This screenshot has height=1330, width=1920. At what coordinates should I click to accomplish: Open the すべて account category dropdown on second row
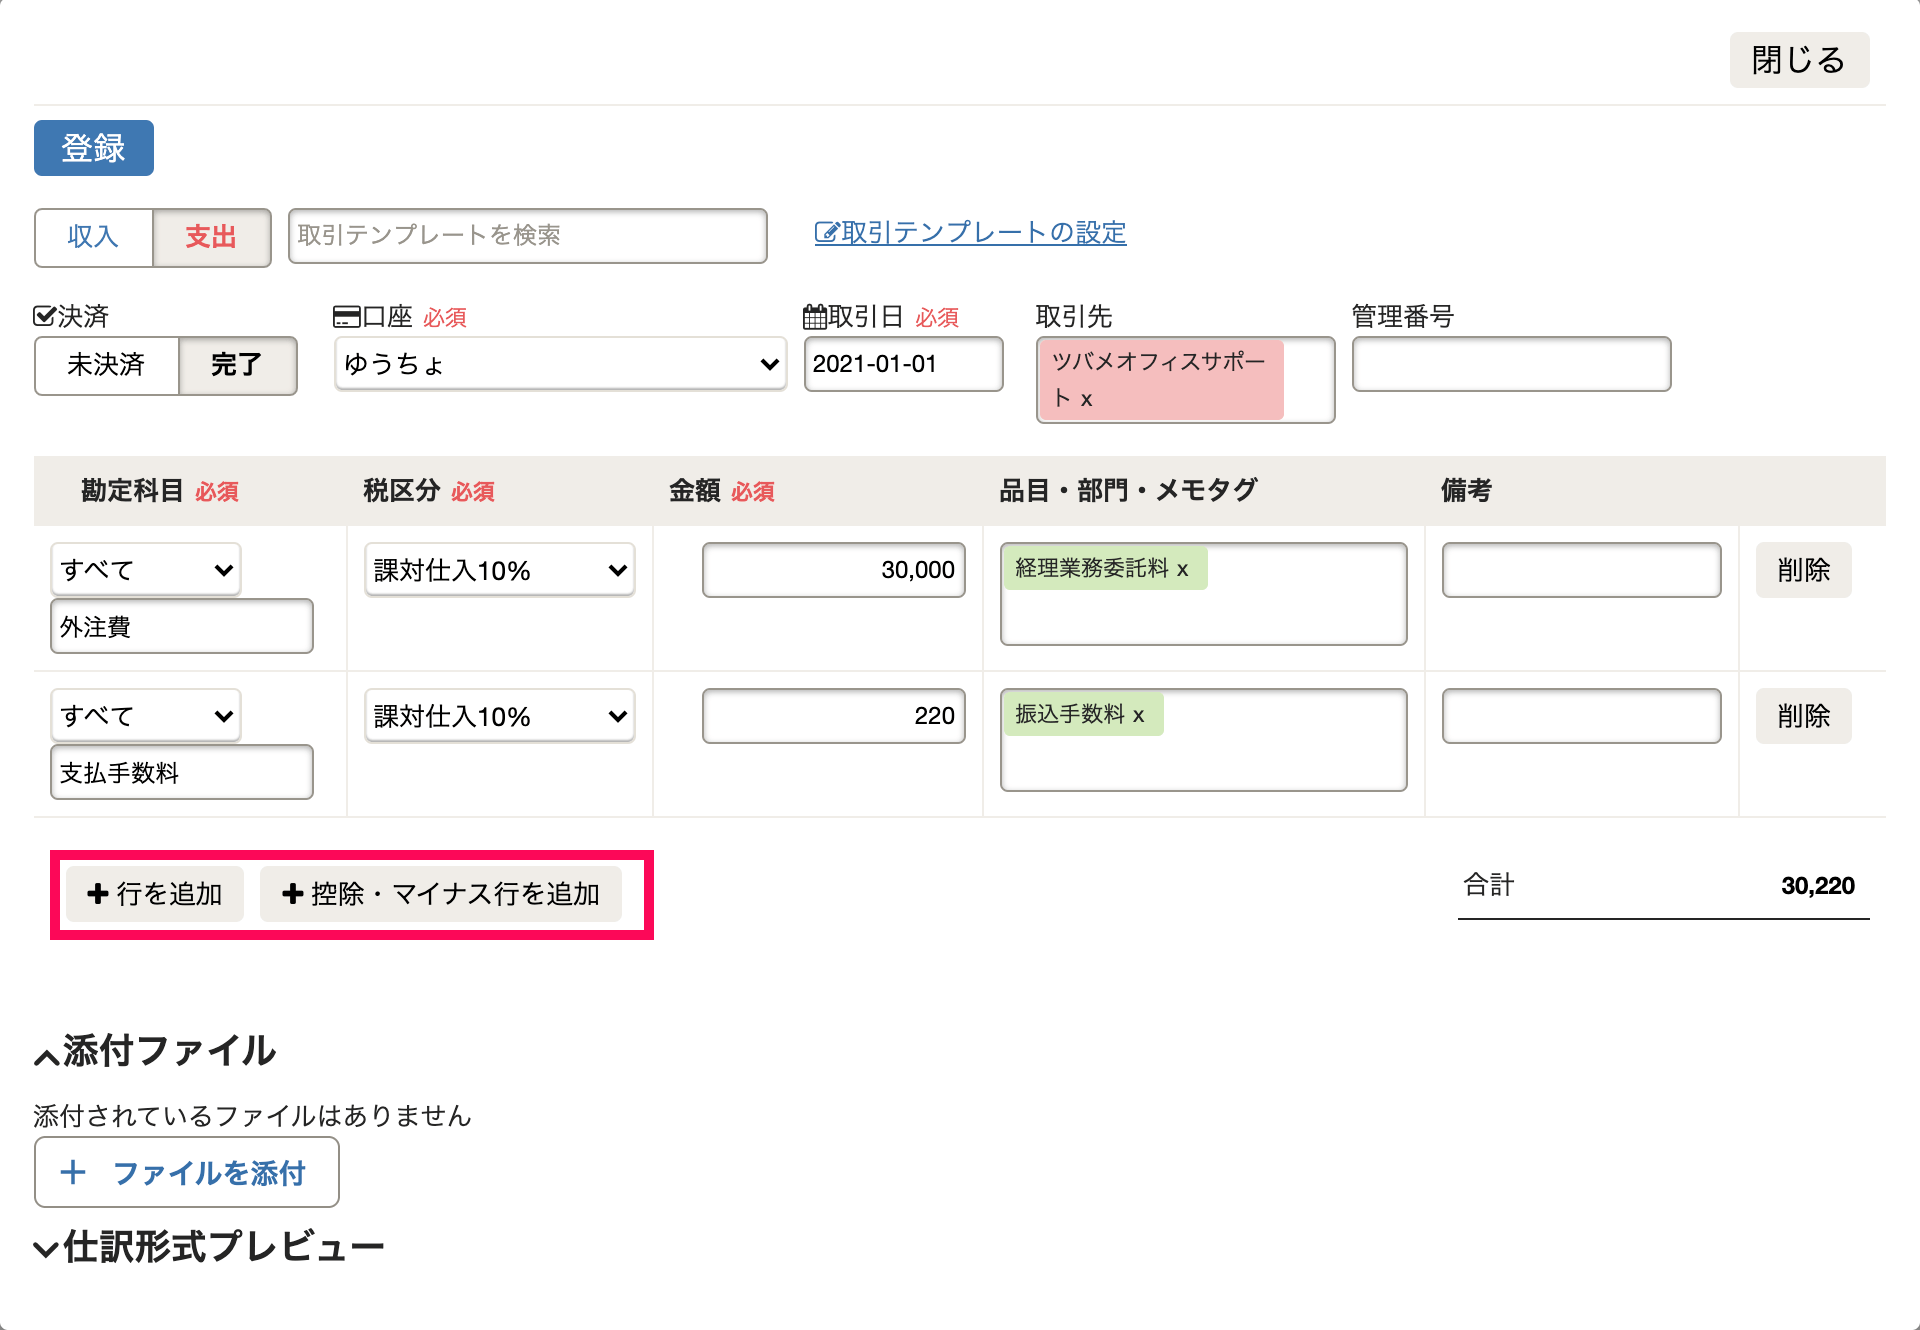point(144,715)
